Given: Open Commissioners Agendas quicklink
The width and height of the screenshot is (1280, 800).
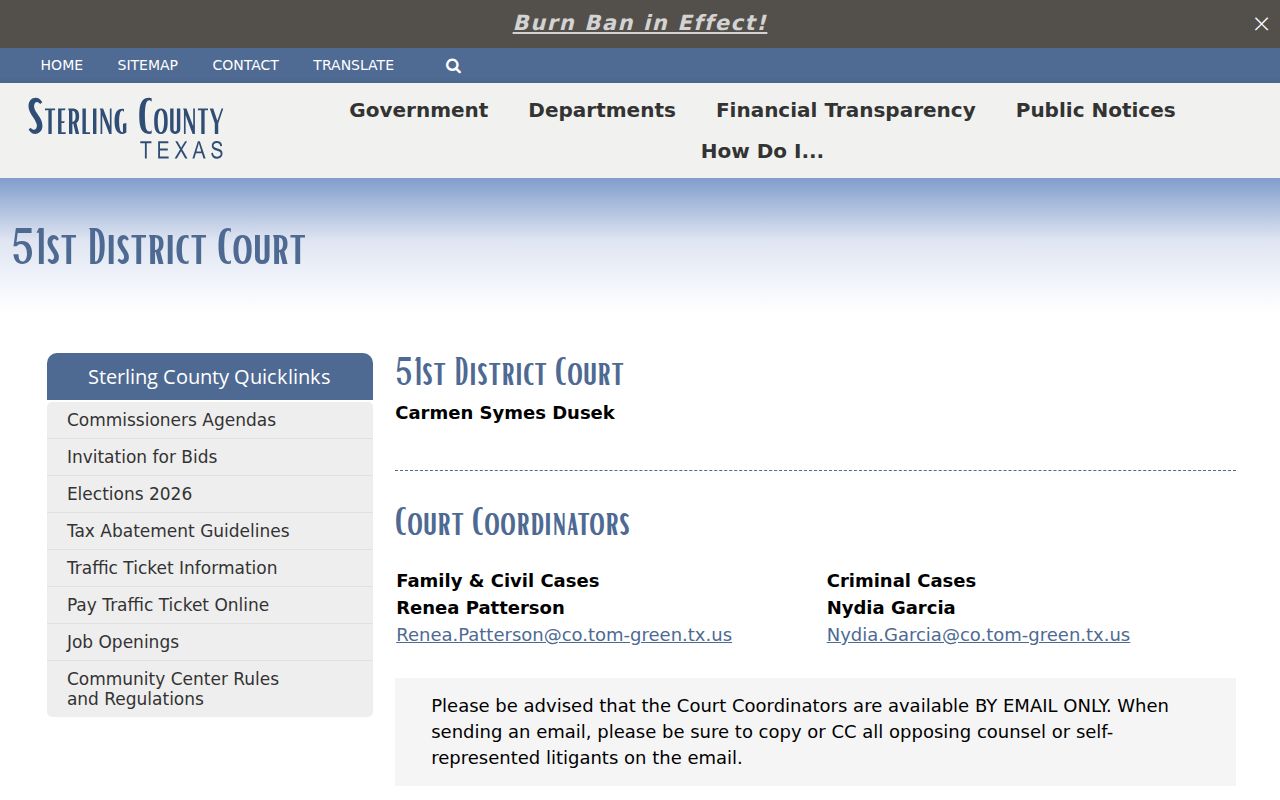Looking at the screenshot, I should point(210,420).
